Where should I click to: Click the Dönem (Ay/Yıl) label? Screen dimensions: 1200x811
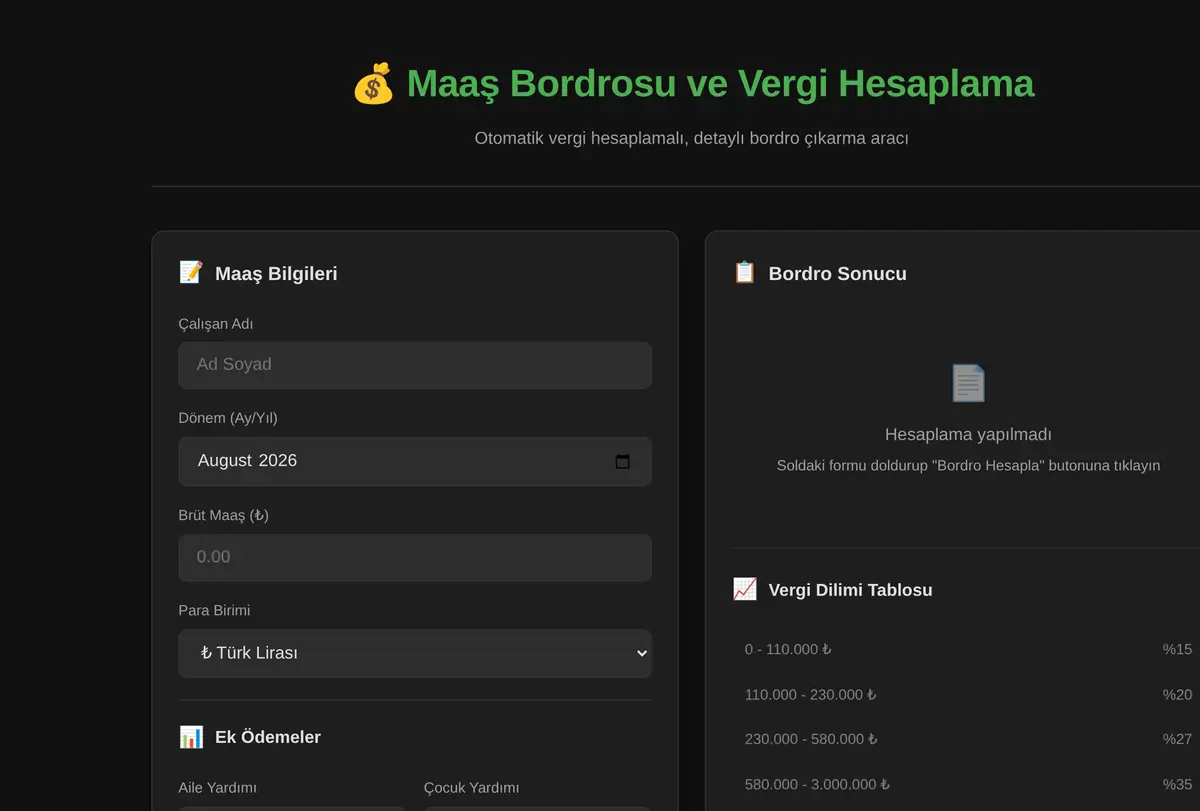pos(228,418)
